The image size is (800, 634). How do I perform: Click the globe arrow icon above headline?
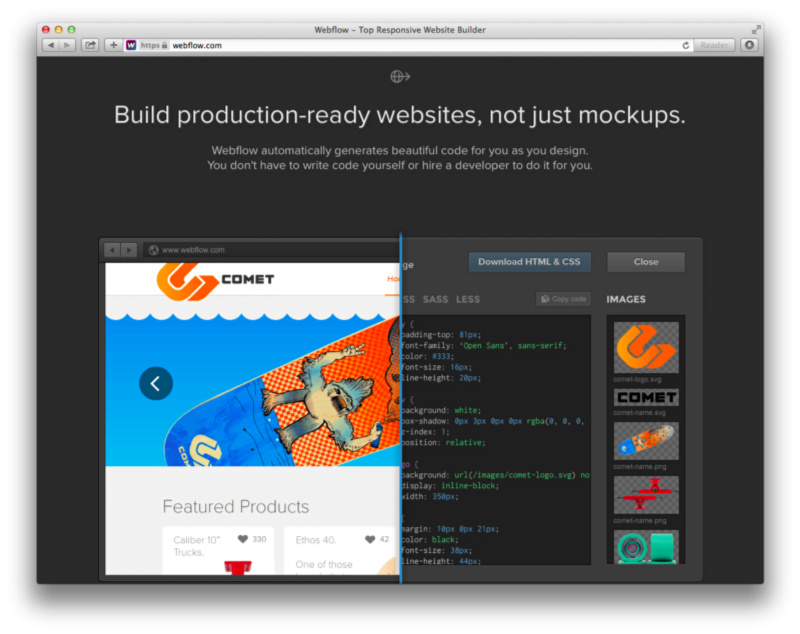[x=400, y=77]
